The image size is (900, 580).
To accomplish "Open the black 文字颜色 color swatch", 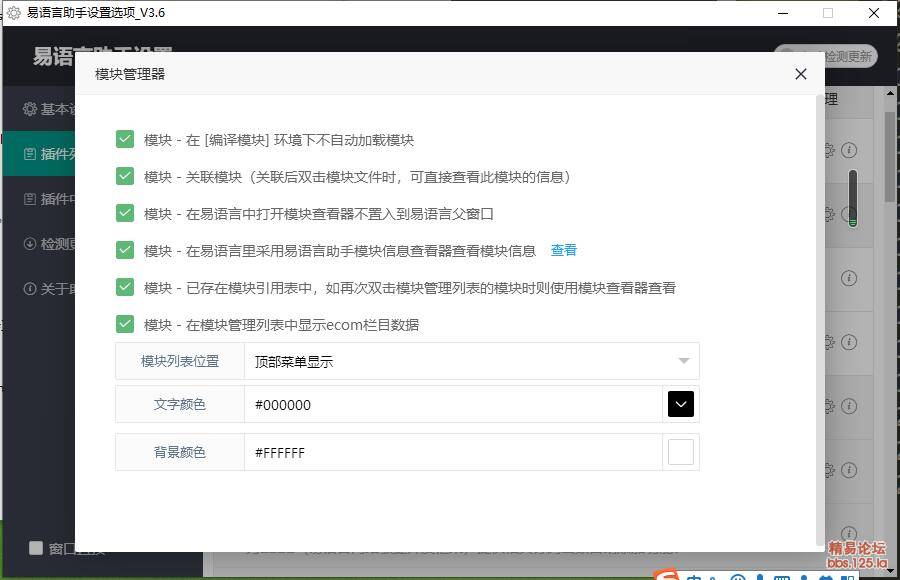I will click(x=681, y=404).
